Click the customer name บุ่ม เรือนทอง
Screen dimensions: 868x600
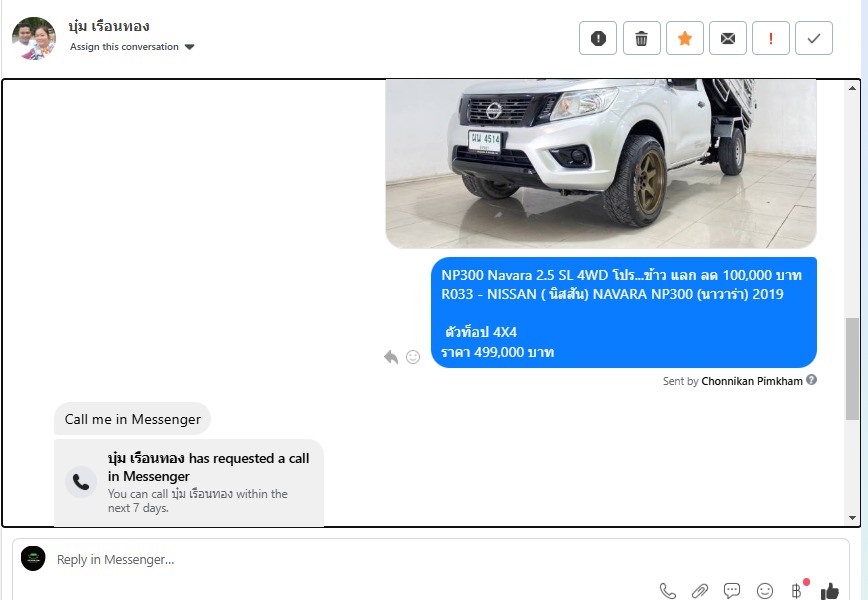(109, 26)
